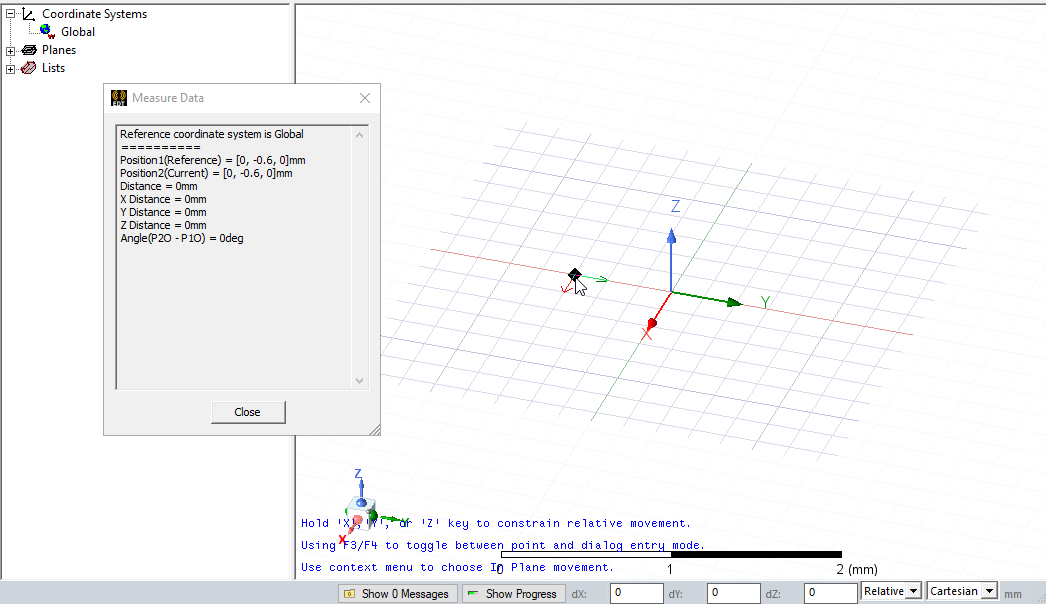1046x604 pixels.
Task: Click the Close button in Measure Data
Action: click(248, 412)
